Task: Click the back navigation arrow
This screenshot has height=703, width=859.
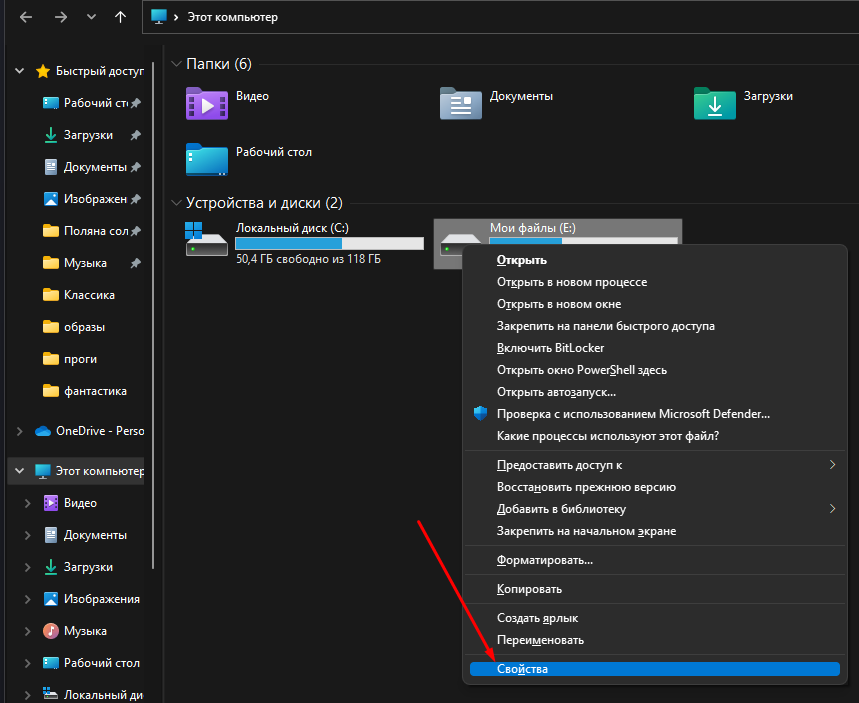Action: tap(25, 16)
